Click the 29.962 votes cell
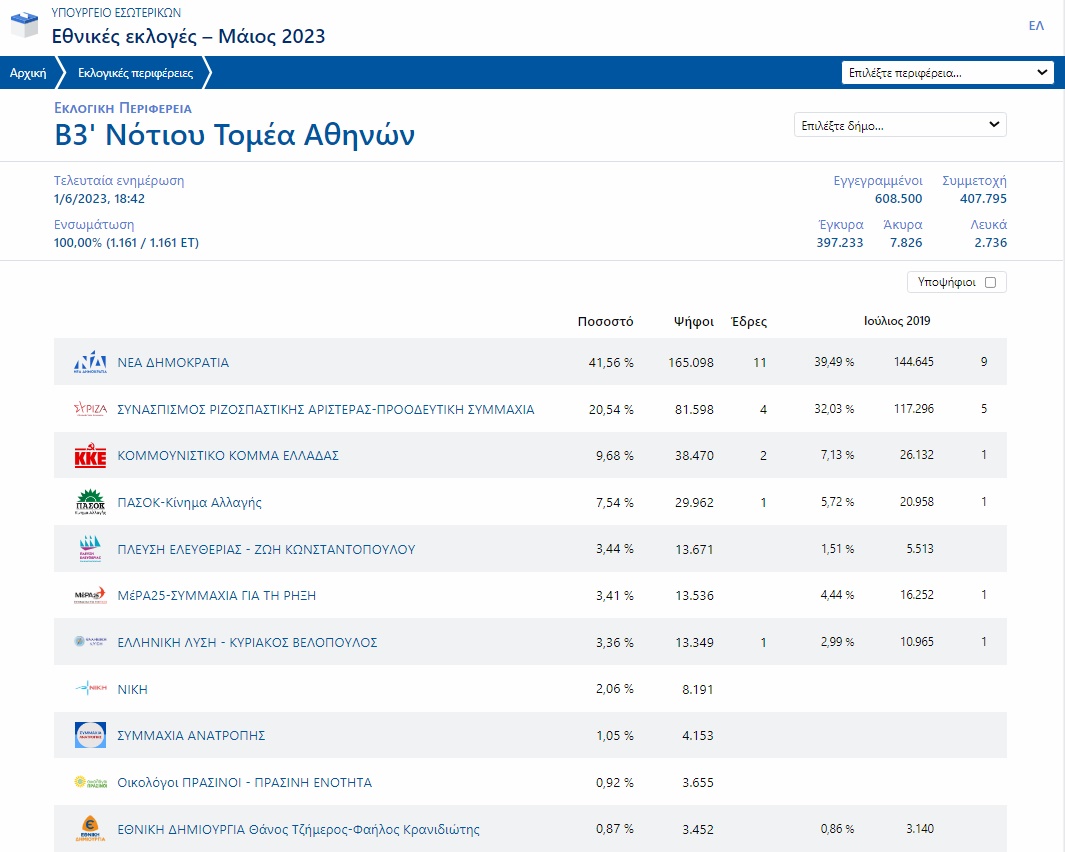This screenshot has height=852, width=1065. coord(694,503)
